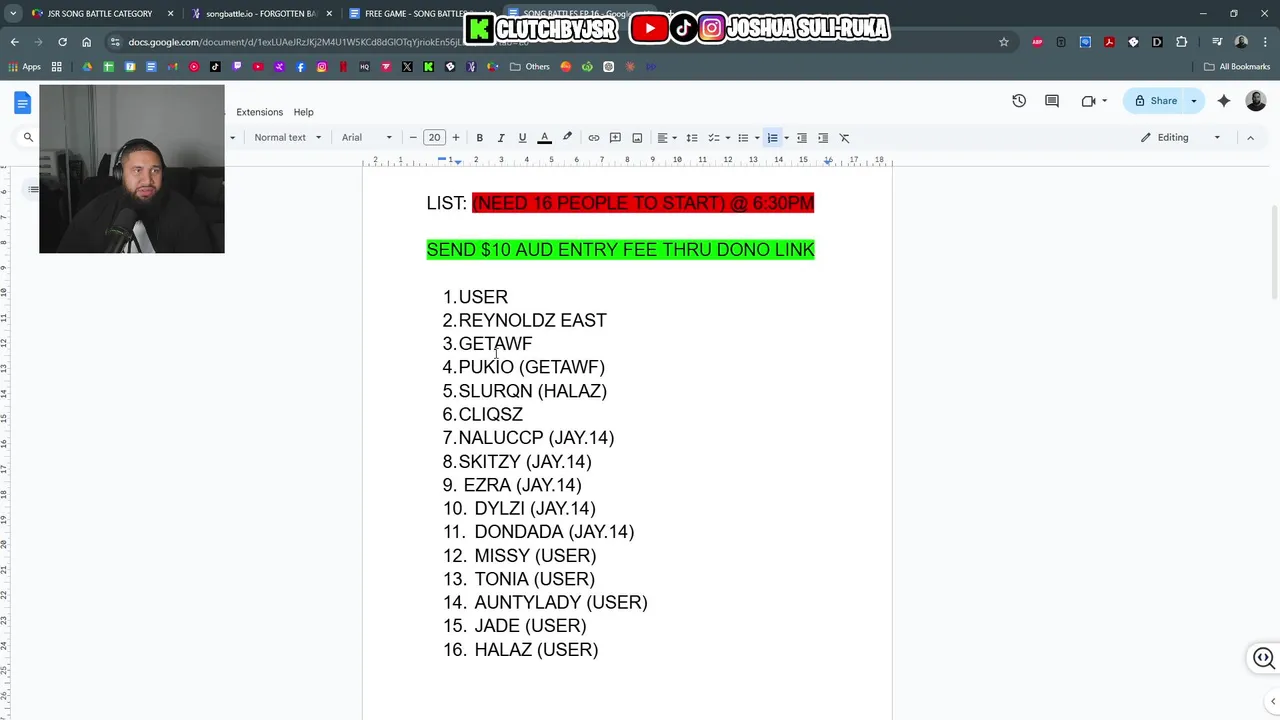Click the bulleted list icon
Viewport: 1280px width, 720px height.
(742, 138)
